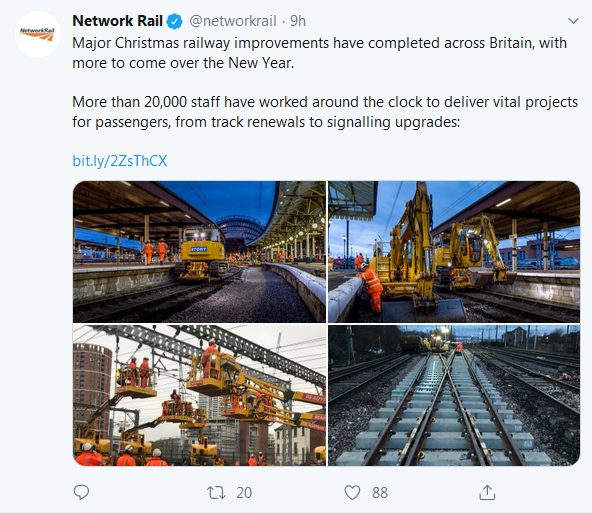Image resolution: width=592 pixels, height=513 pixels.
Task: Click the blue verified badge
Action: pos(174,21)
